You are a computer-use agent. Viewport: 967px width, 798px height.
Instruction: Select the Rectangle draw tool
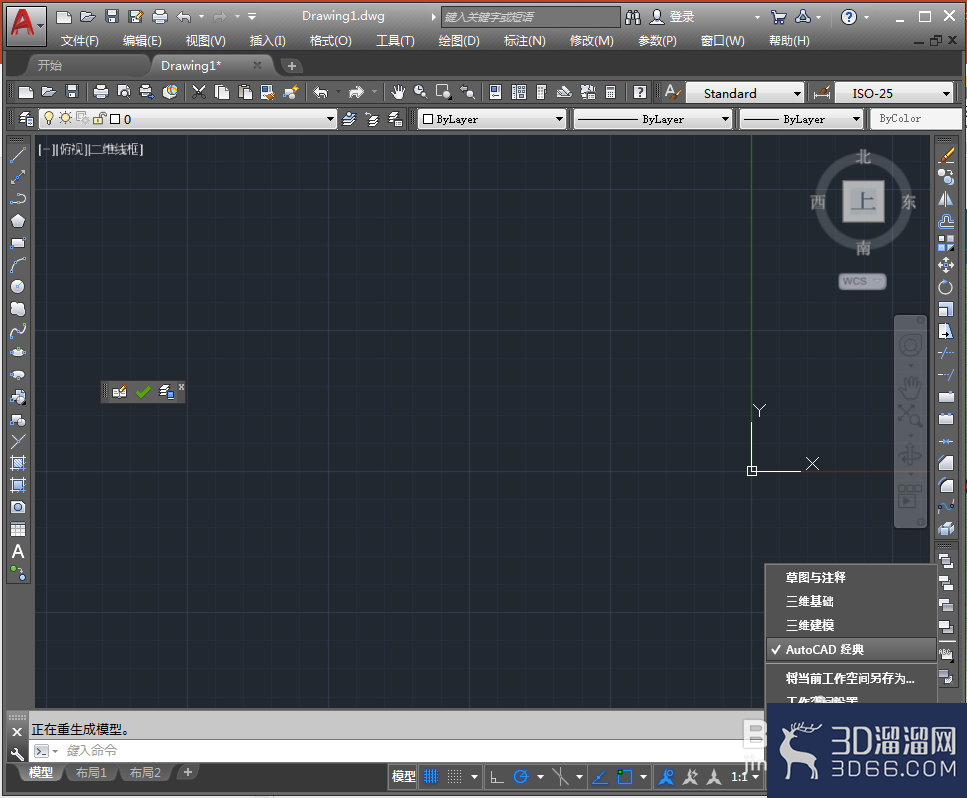(18, 243)
